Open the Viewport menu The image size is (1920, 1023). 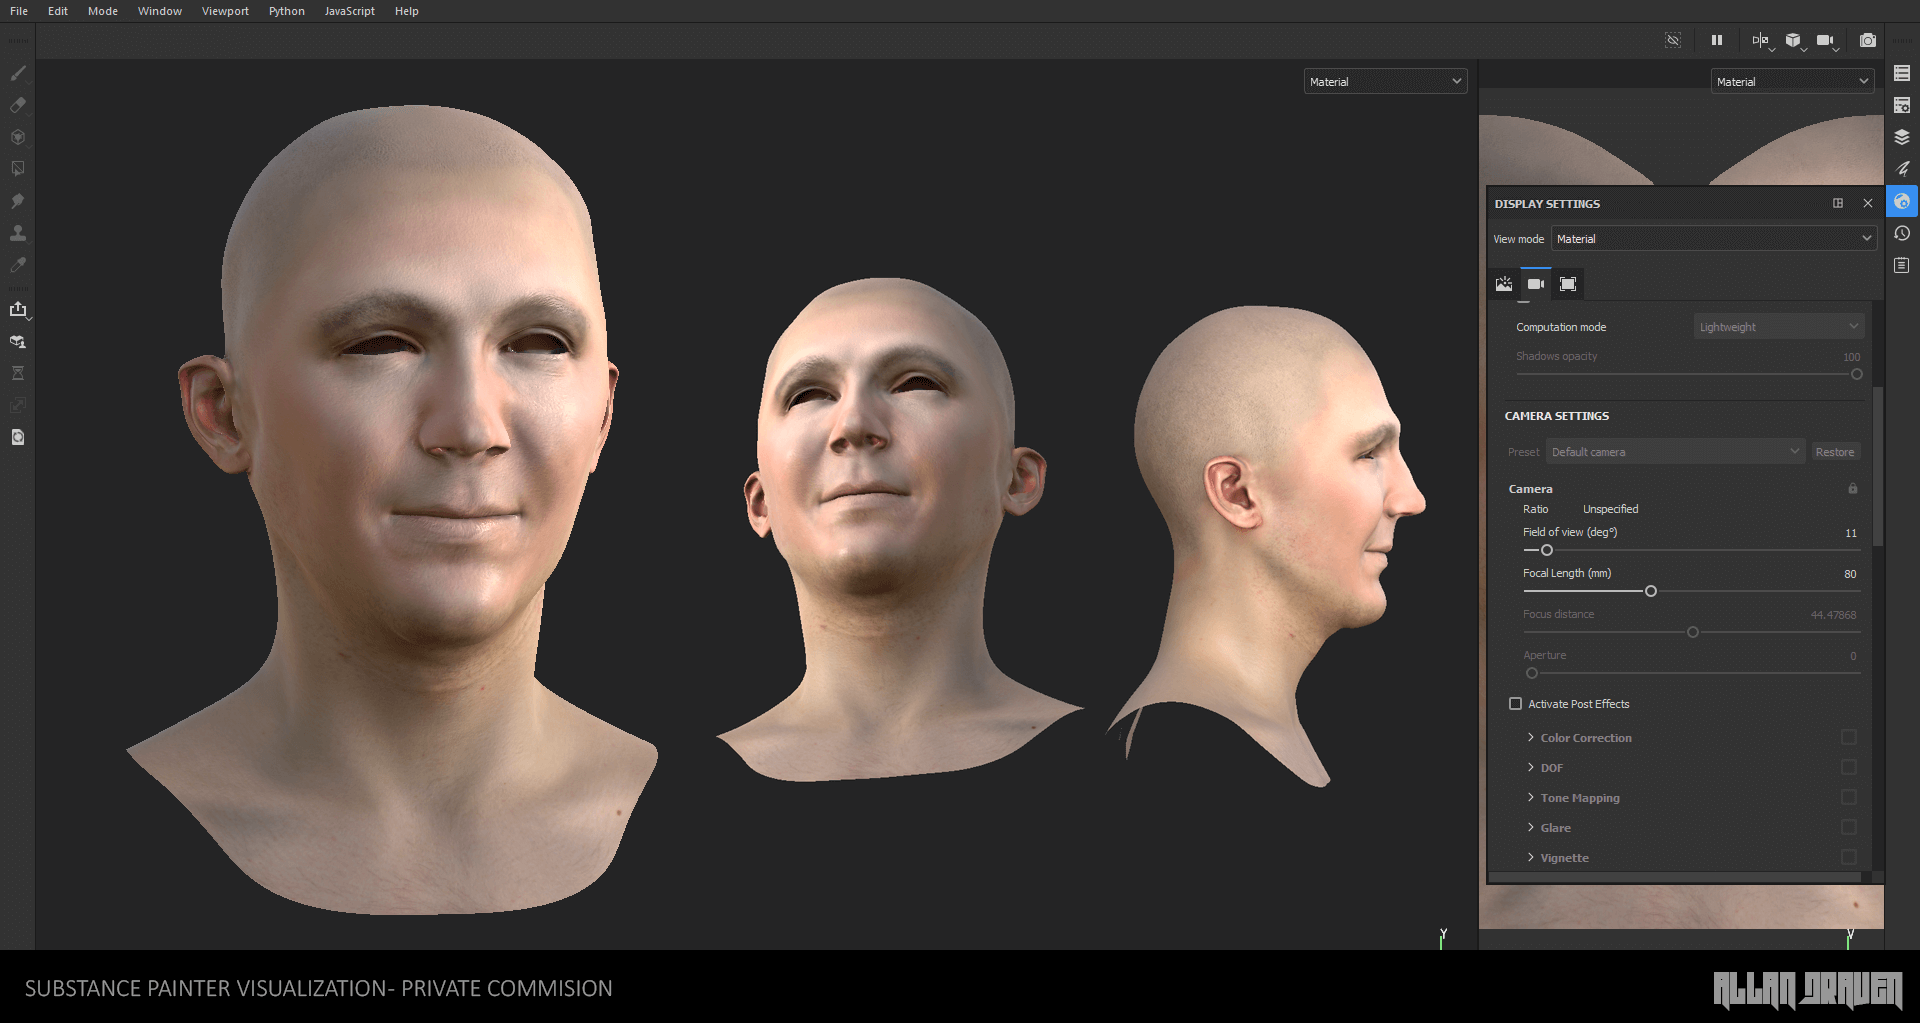[x=225, y=11]
